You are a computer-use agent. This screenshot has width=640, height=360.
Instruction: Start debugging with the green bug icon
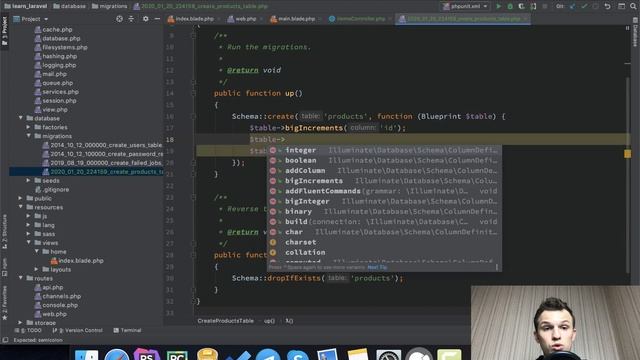click(510, 6)
